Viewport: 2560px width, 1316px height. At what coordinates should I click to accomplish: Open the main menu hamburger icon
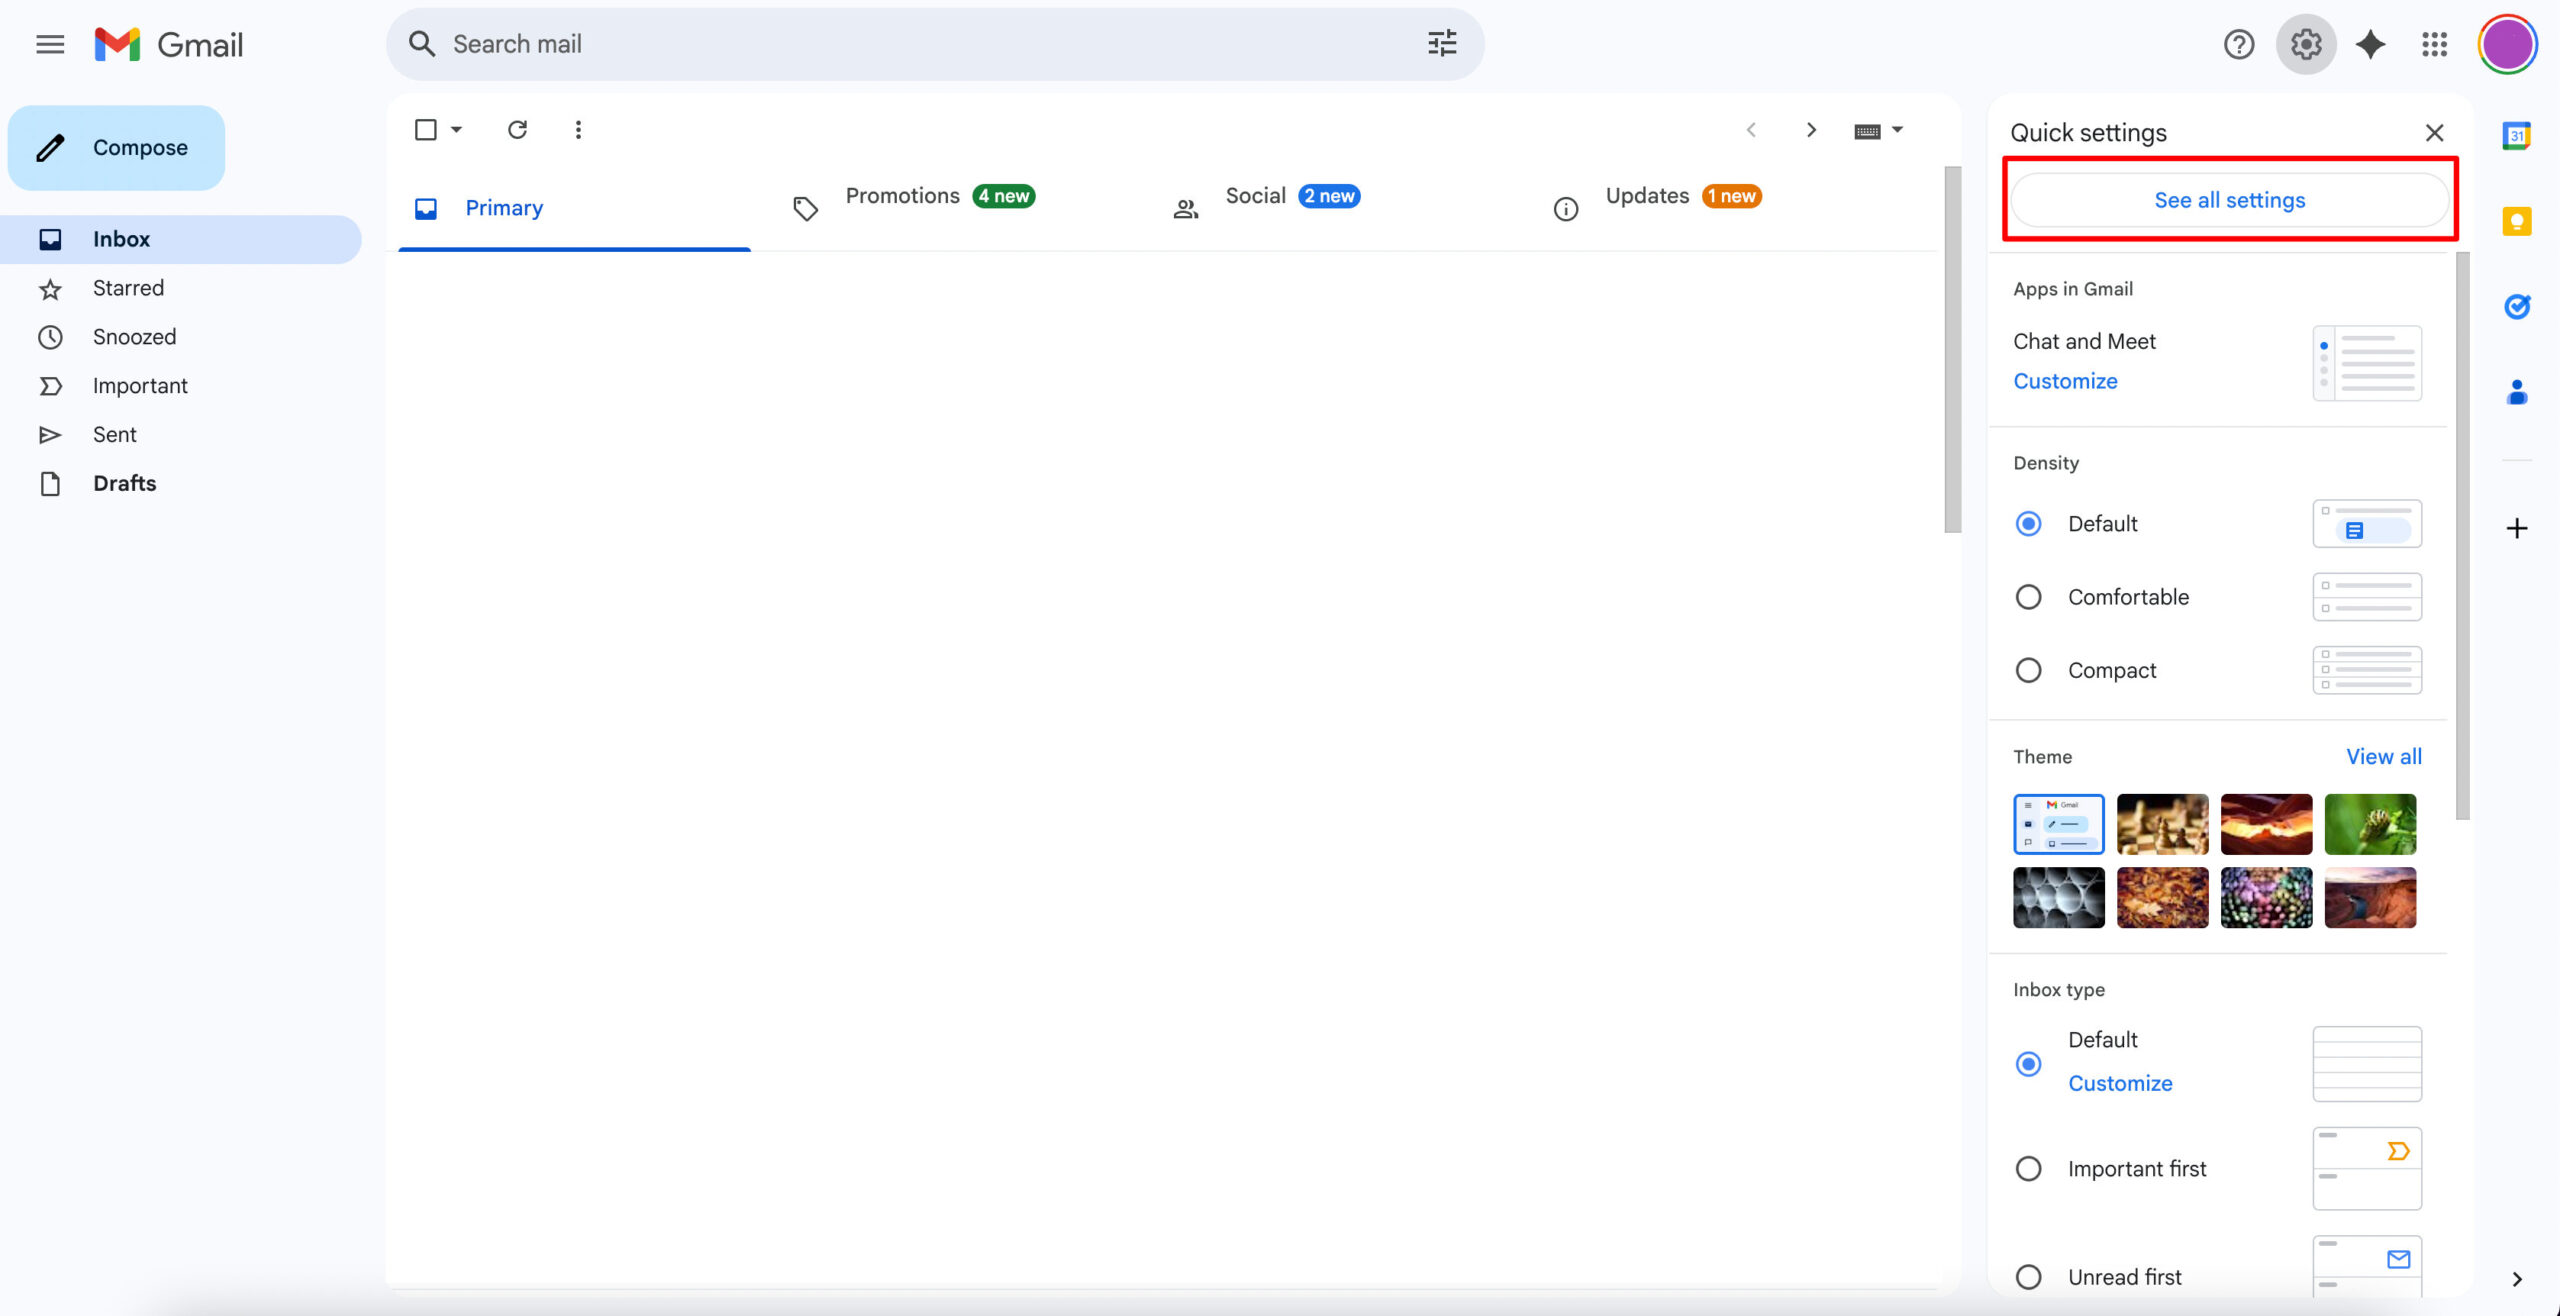pos(50,44)
